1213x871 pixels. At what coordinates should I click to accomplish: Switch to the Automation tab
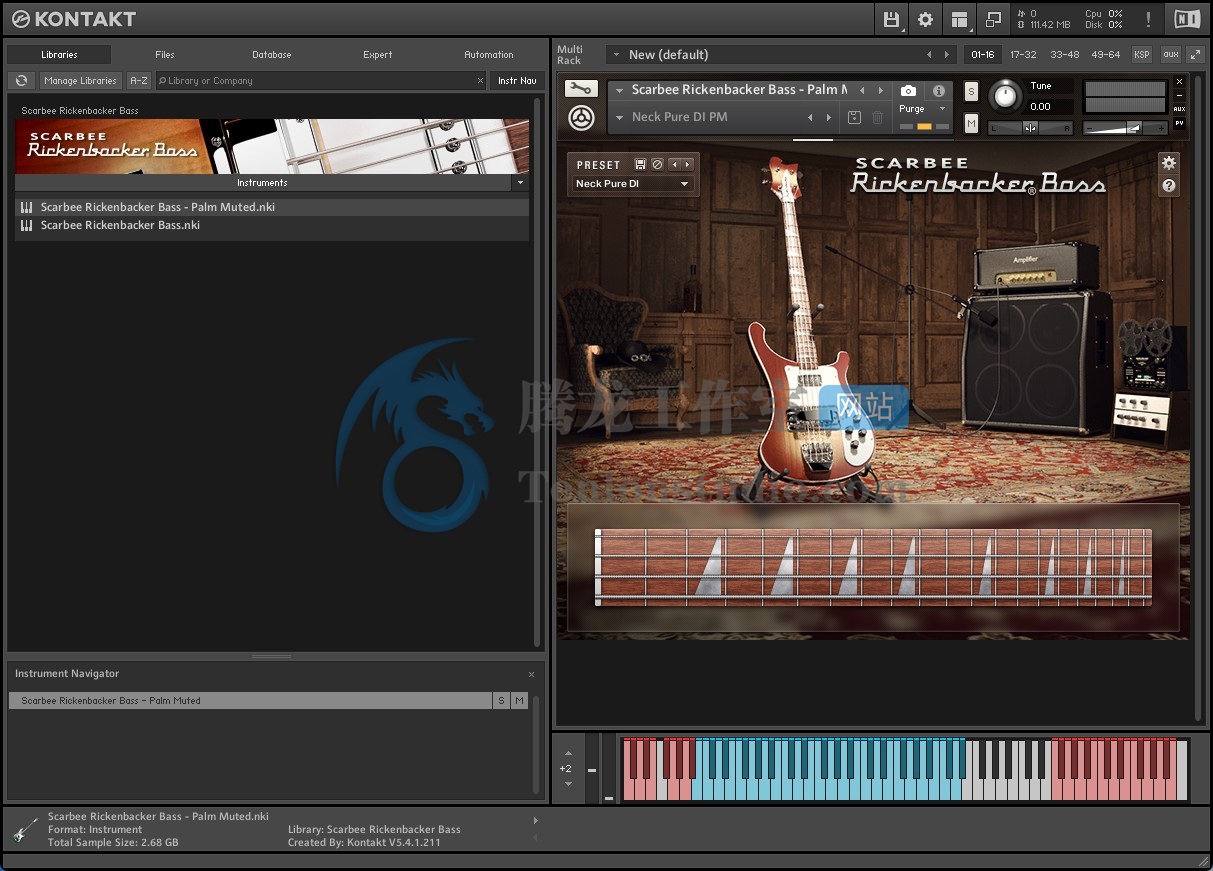489,55
